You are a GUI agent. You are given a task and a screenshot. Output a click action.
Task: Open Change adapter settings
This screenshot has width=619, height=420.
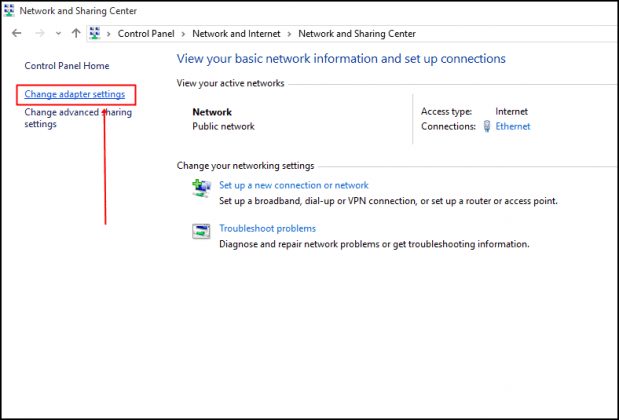pyautogui.click(x=75, y=94)
